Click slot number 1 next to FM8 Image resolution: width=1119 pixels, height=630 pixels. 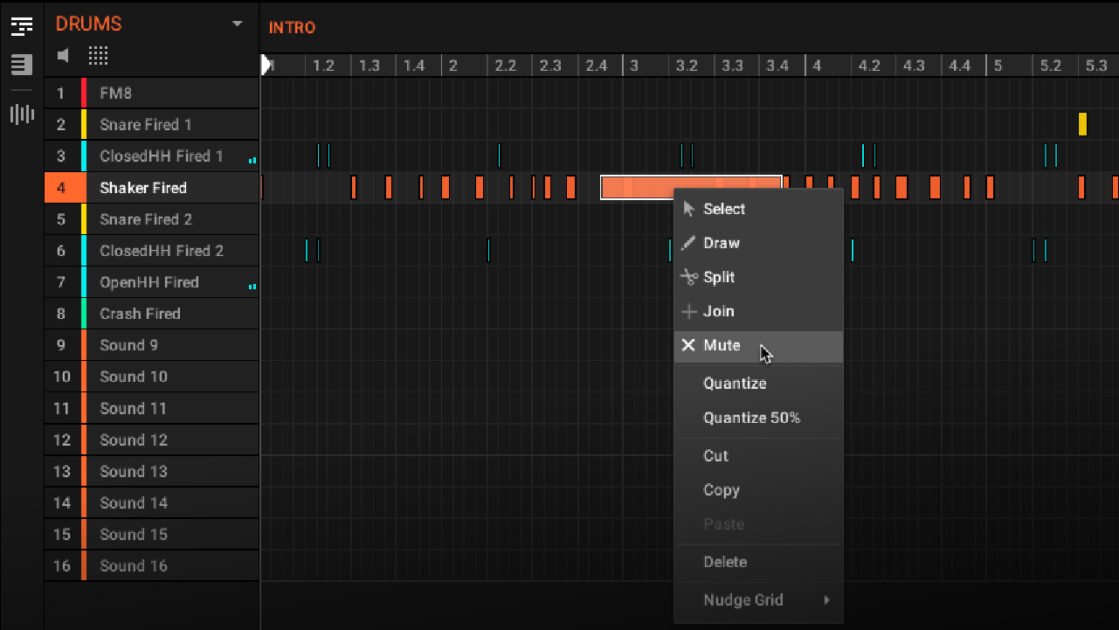click(x=61, y=93)
